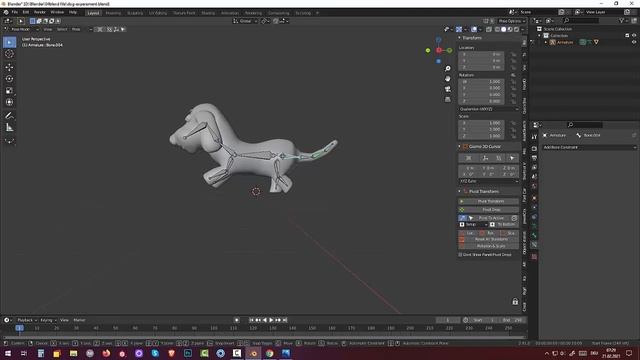Open the XYZ Euler dropdown
The width and height of the screenshot is (640, 360).
(489, 181)
